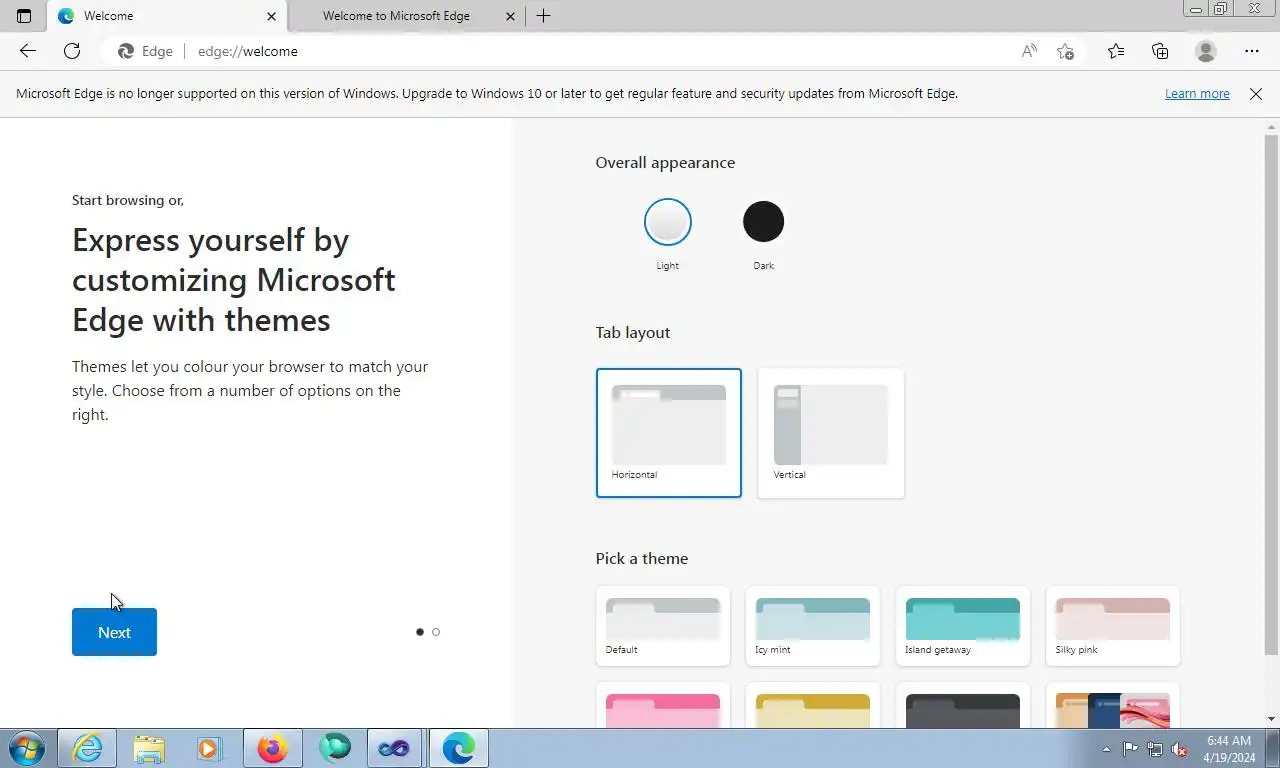The width and height of the screenshot is (1280, 768).
Task: Click the Microsoft Edge taskbar icon
Action: coord(458,748)
